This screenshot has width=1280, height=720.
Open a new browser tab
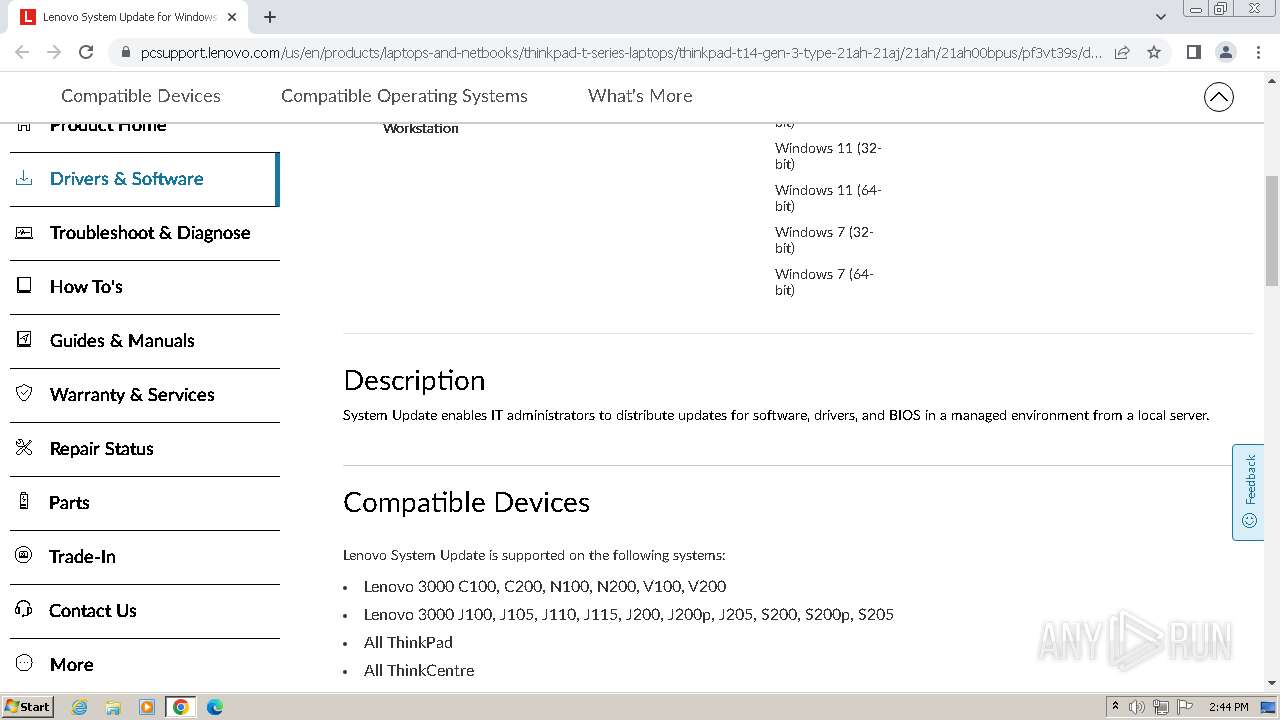270,17
